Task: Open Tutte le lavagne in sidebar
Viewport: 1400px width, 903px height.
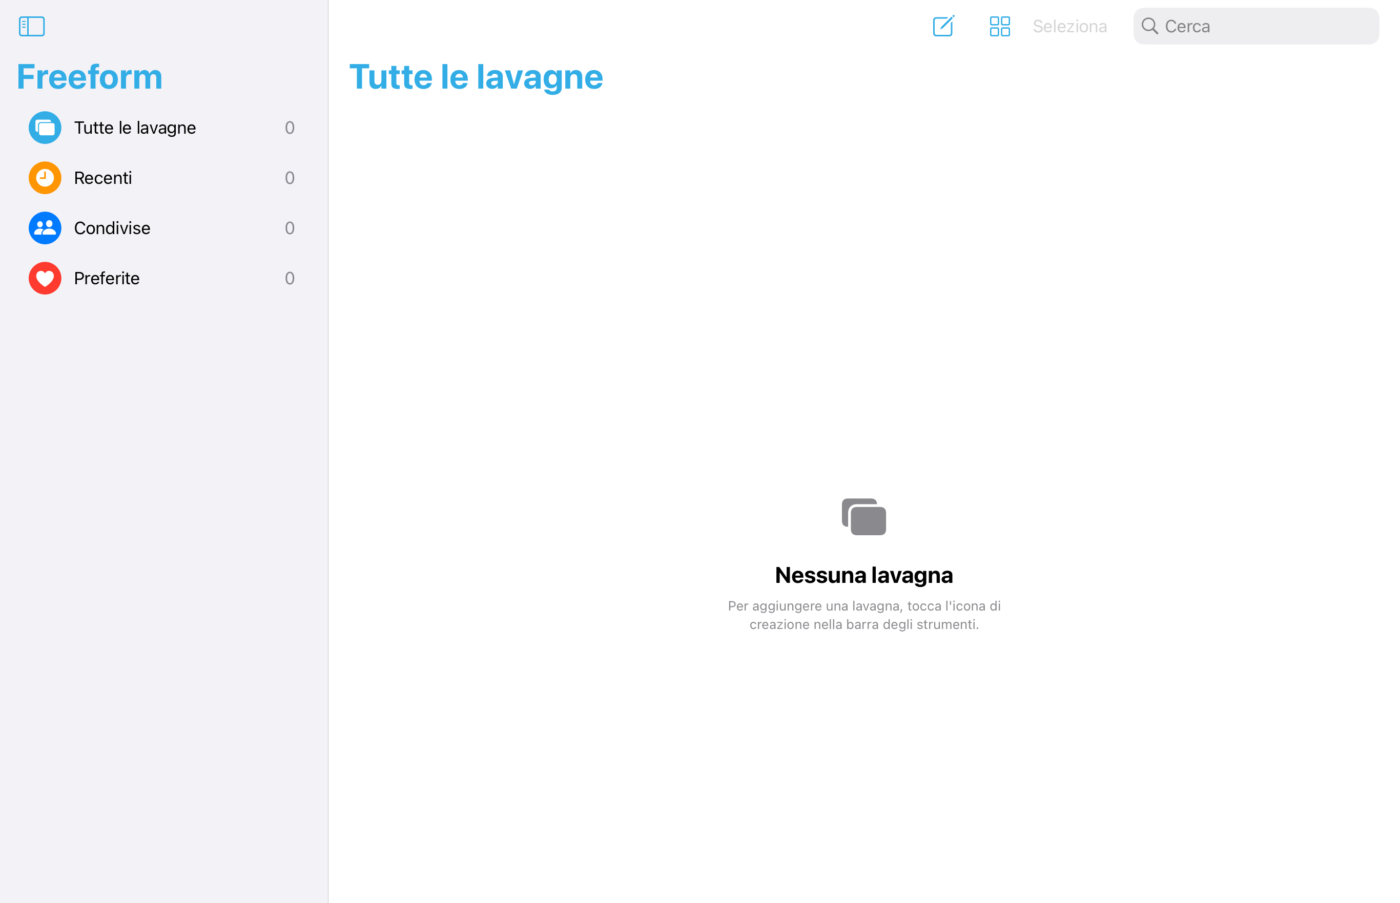Action: [164, 128]
